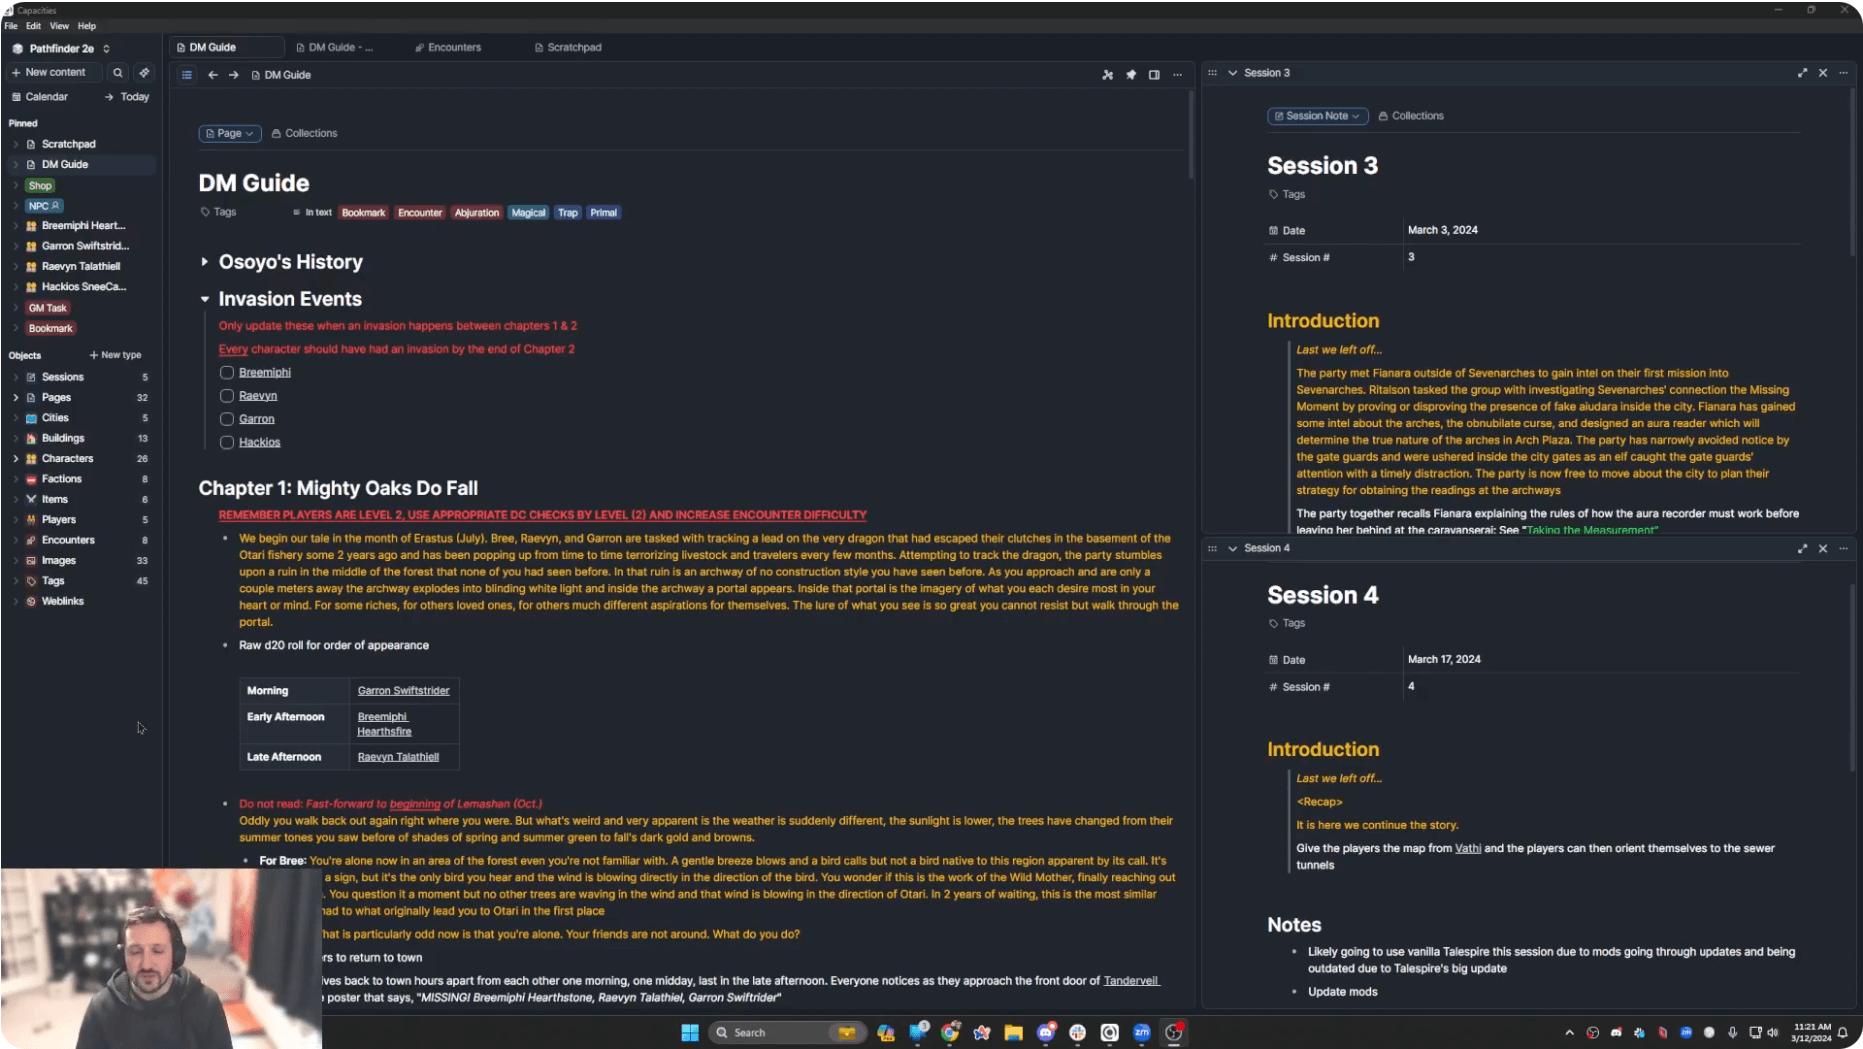Toggle the outline list icon
The width and height of the screenshot is (1863, 1049).
click(187, 75)
